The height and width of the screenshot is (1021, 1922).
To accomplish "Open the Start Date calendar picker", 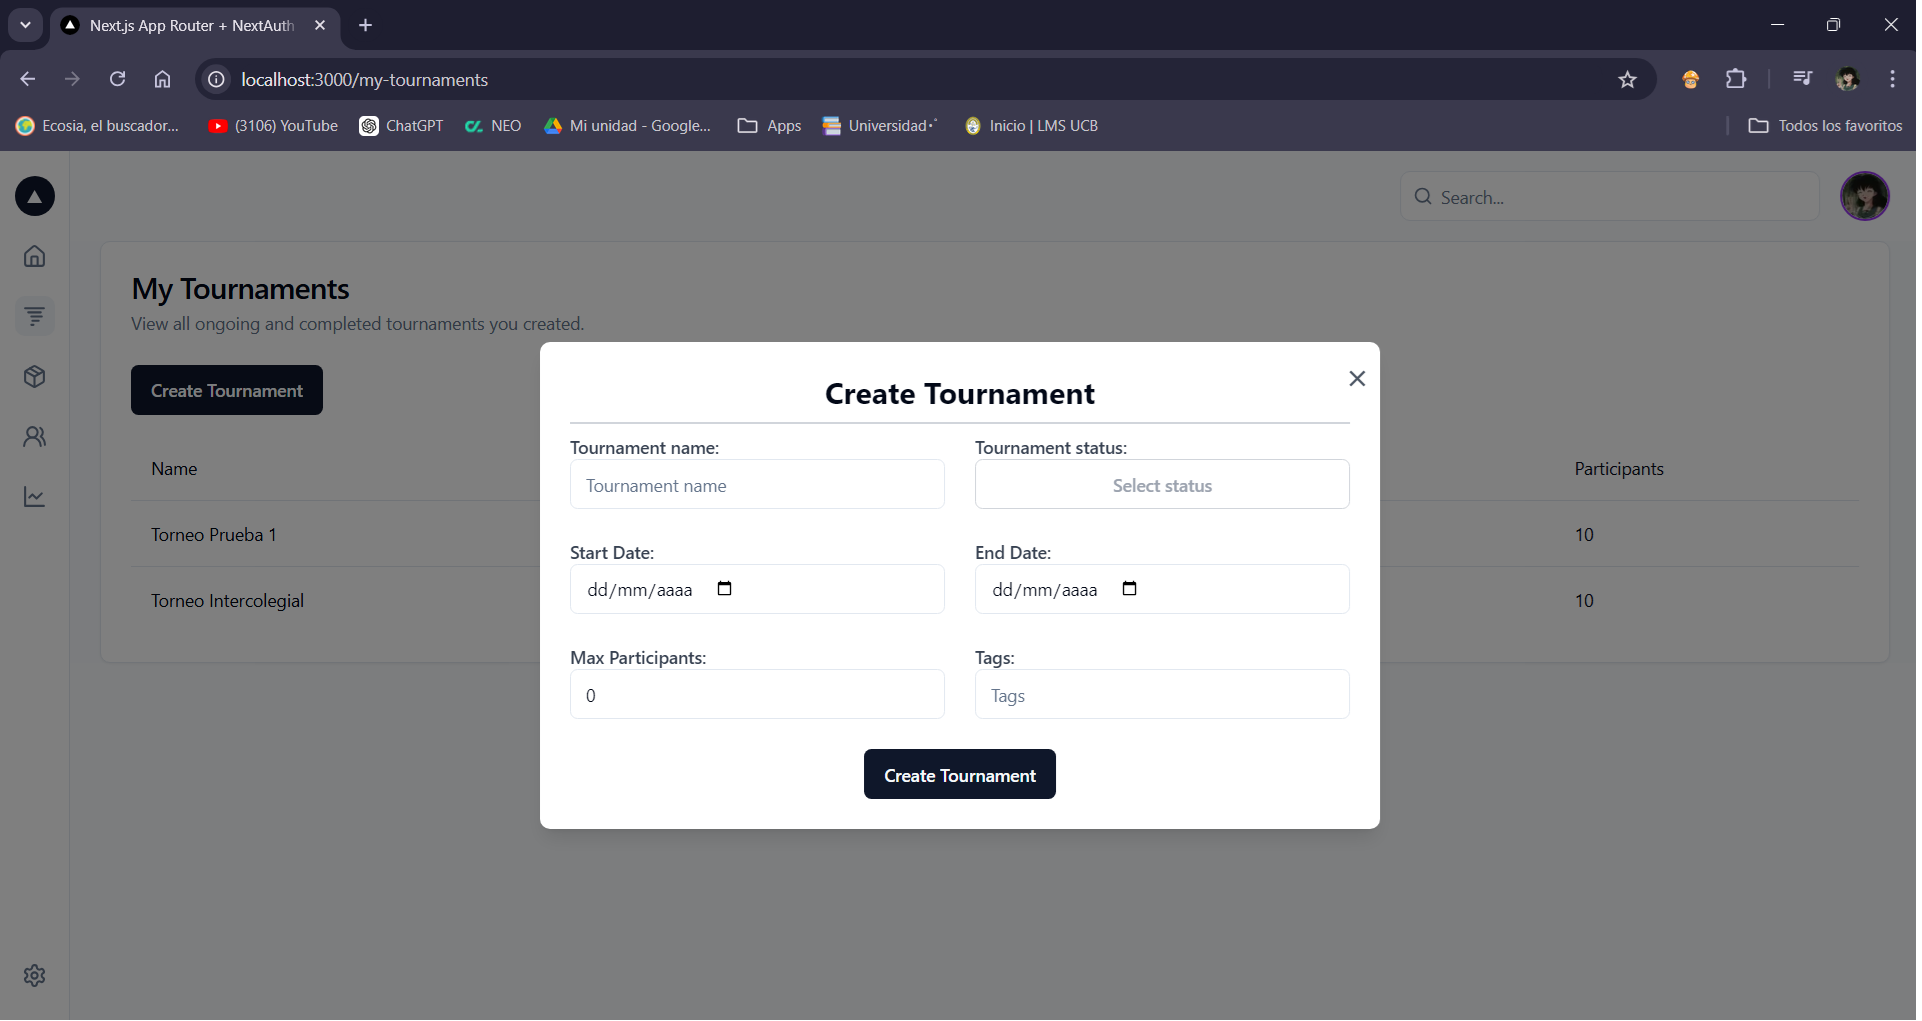I will tap(725, 589).
